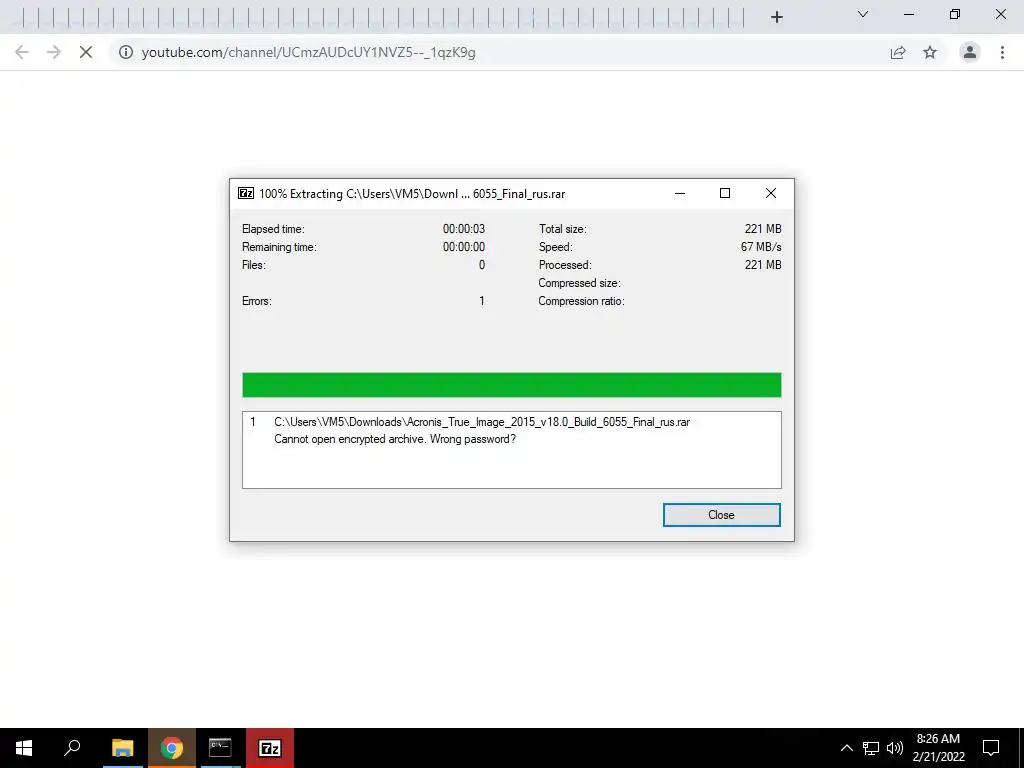The image size is (1024, 768).
Task: Click the Errors: 1 count value
Action: tap(482, 301)
